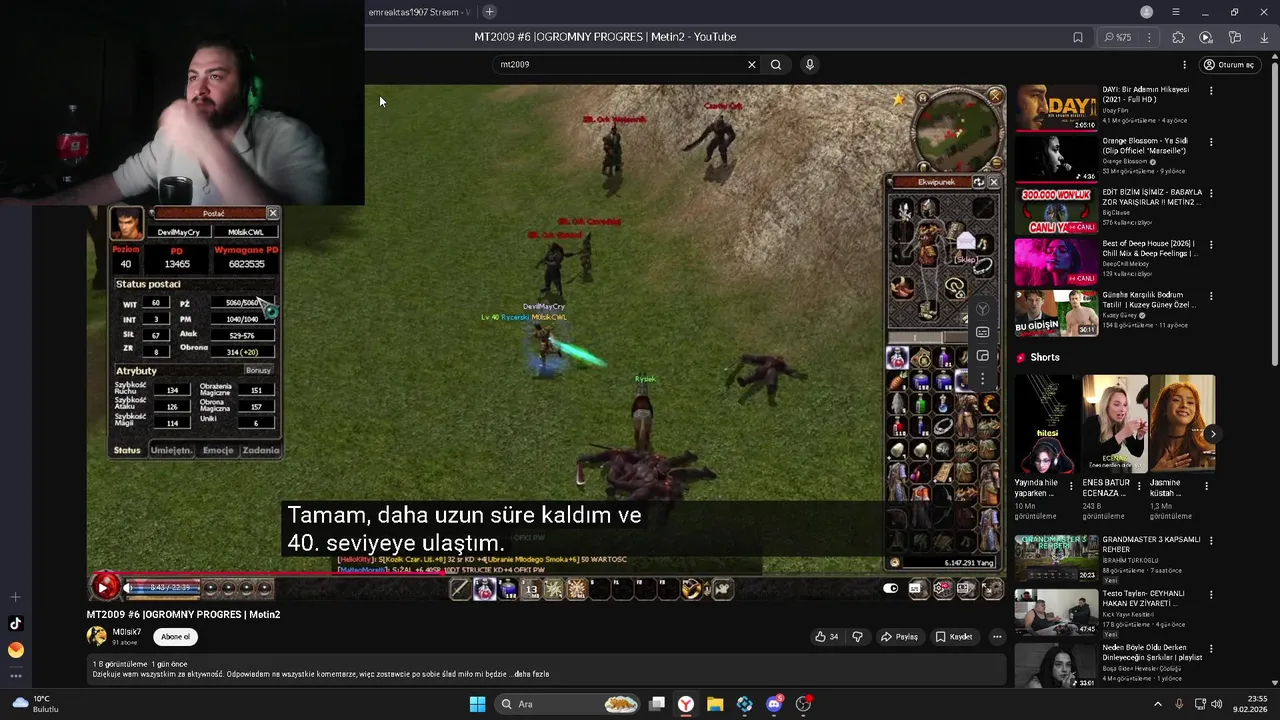1280x720 pixels.
Task: Add sidebar item with plus icon
Action: click(15, 597)
